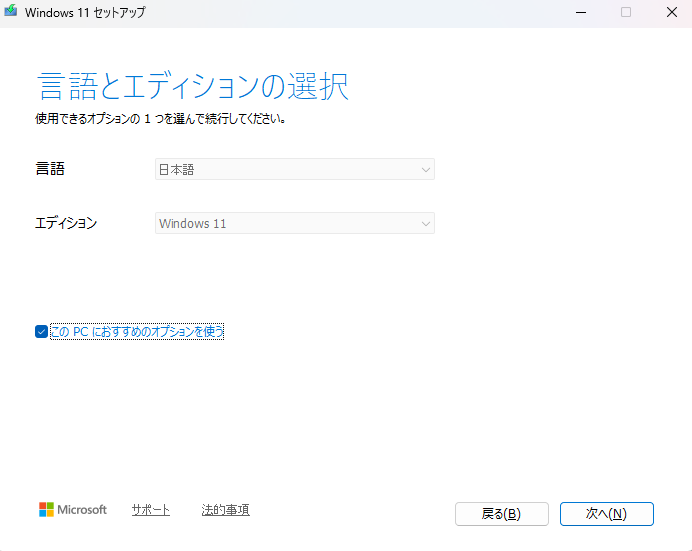The width and height of the screenshot is (692, 551).
Task: Open the サポート link
Action: coord(150,510)
